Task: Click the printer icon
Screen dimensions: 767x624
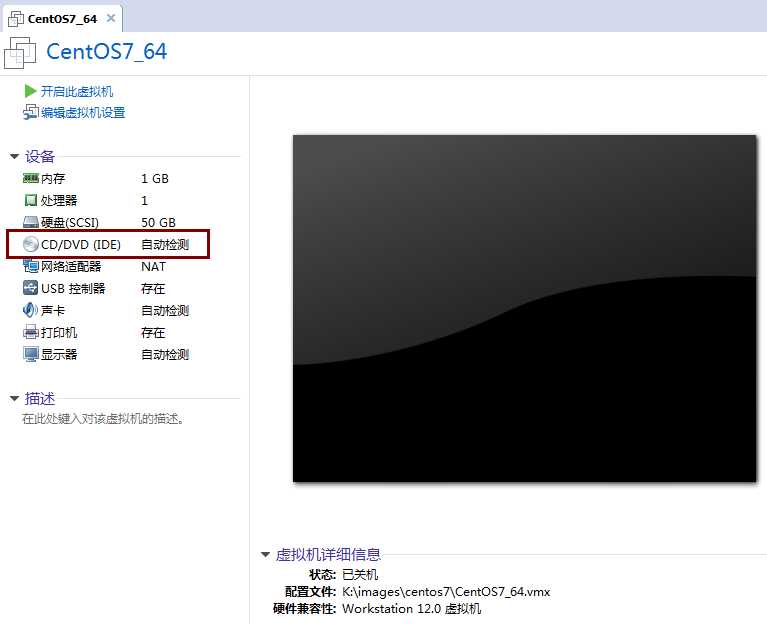Action: click(30, 332)
